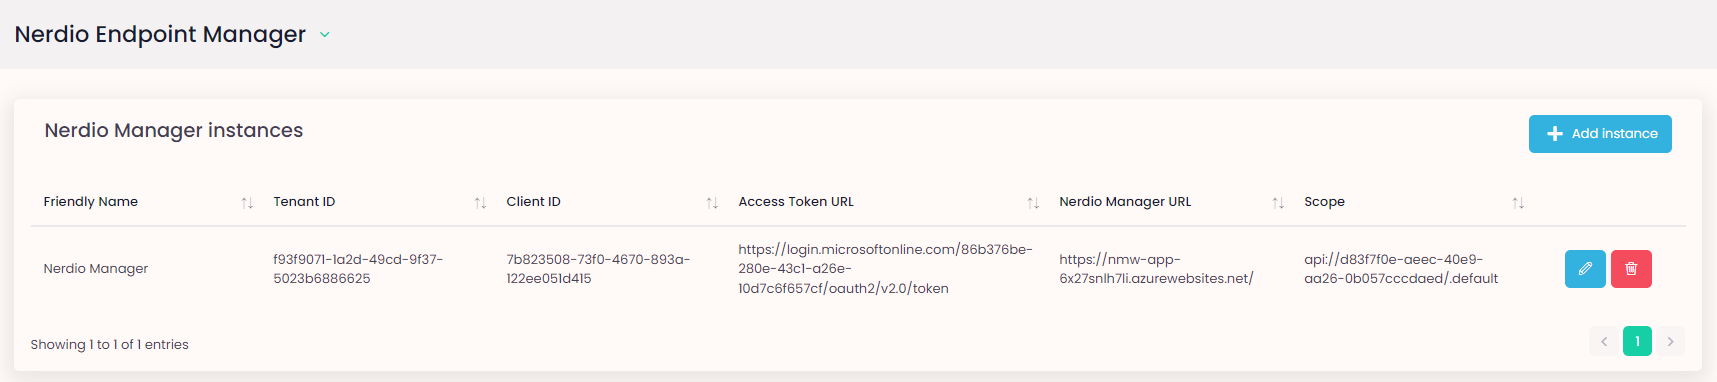The width and height of the screenshot is (1717, 382).
Task: Expand the Nerdio Endpoint Manager title chevron
Action: point(324,35)
